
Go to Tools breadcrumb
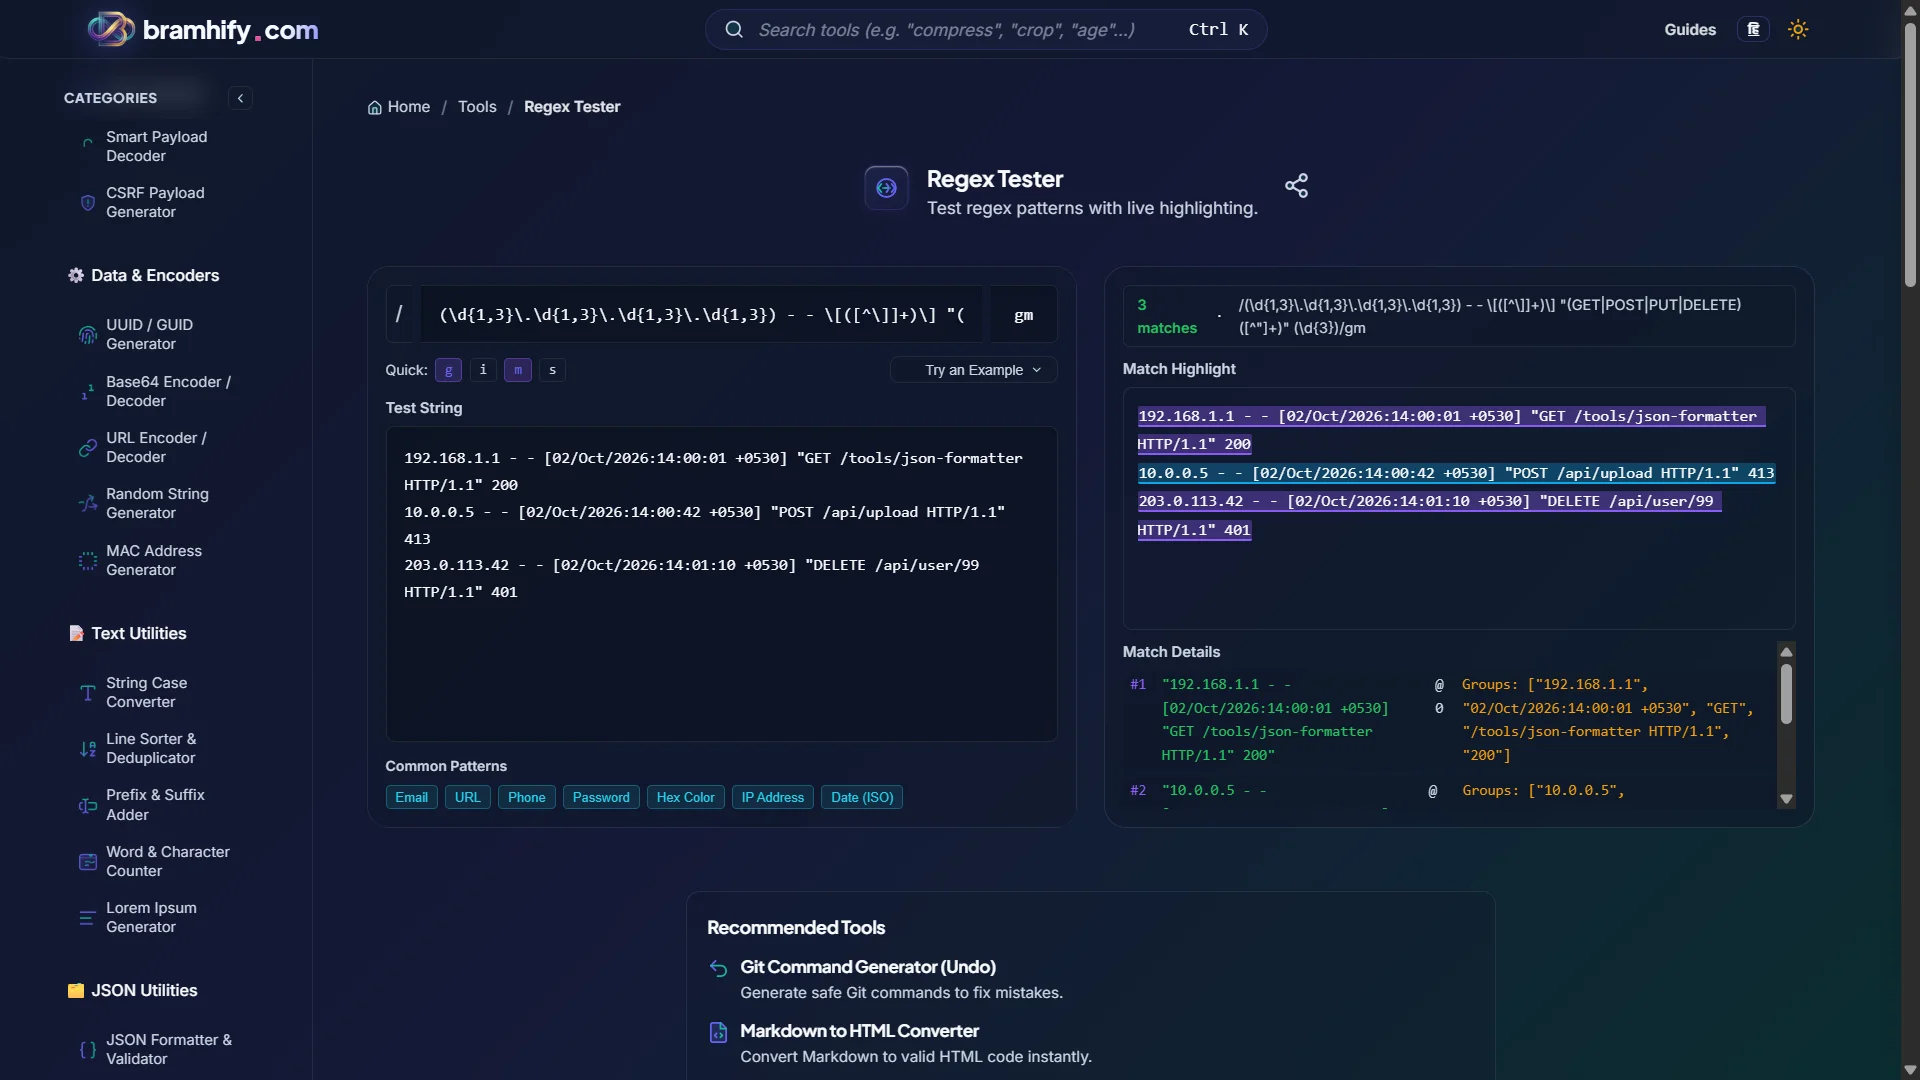coord(477,107)
